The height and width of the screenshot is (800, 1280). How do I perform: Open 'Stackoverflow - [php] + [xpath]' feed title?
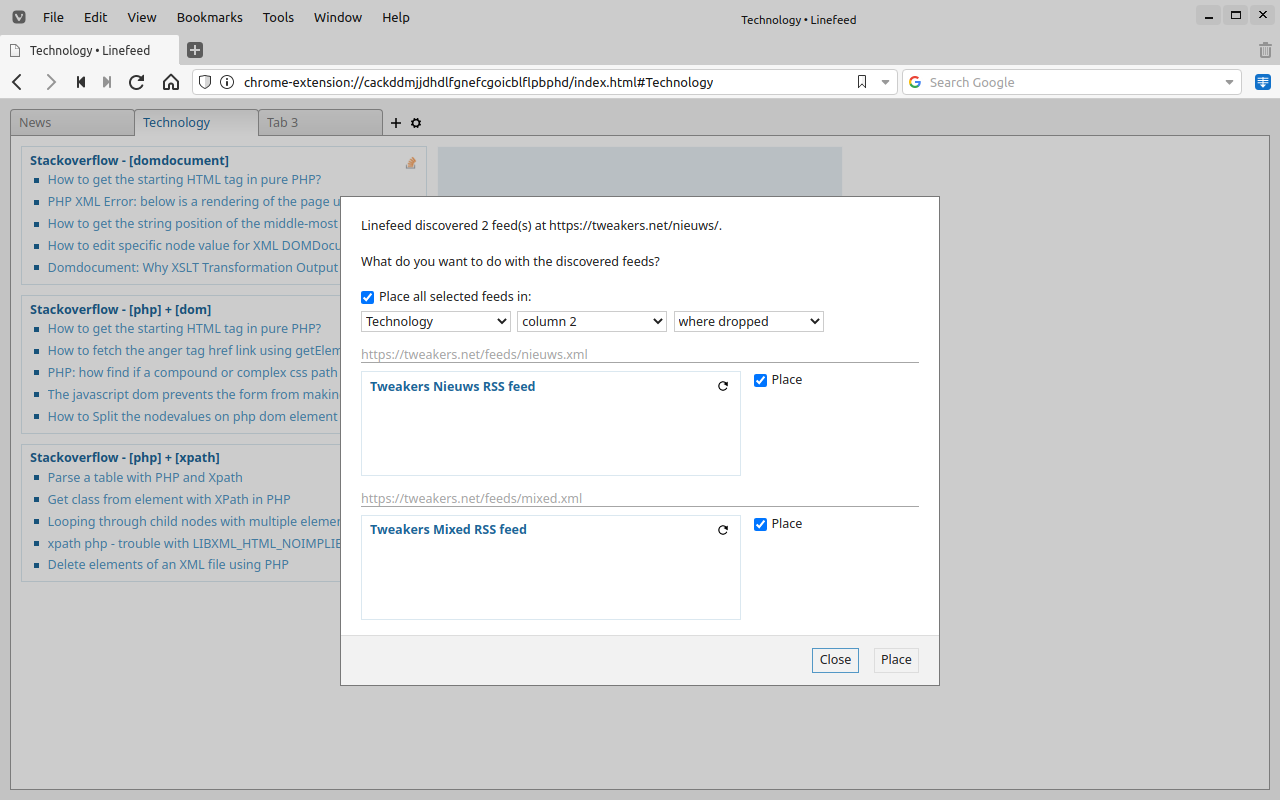coord(125,458)
